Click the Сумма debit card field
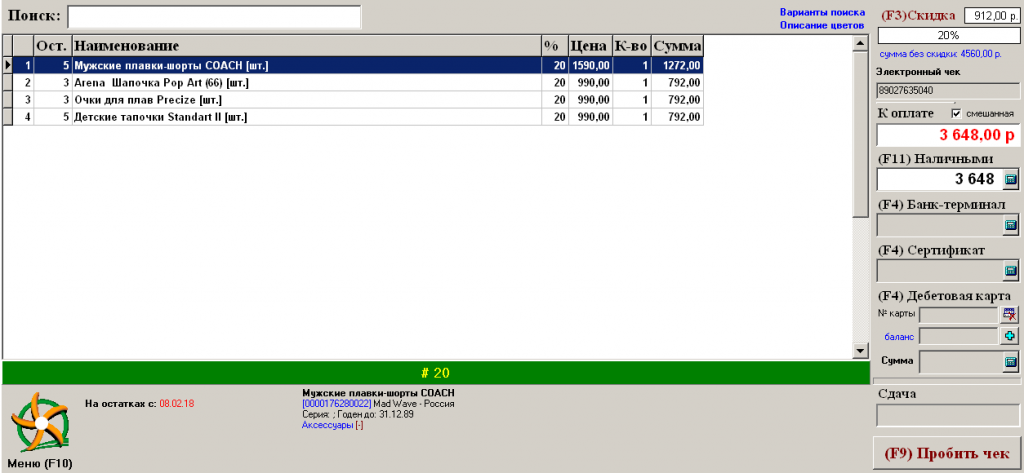The image size is (1024, 473). [960, 361]
